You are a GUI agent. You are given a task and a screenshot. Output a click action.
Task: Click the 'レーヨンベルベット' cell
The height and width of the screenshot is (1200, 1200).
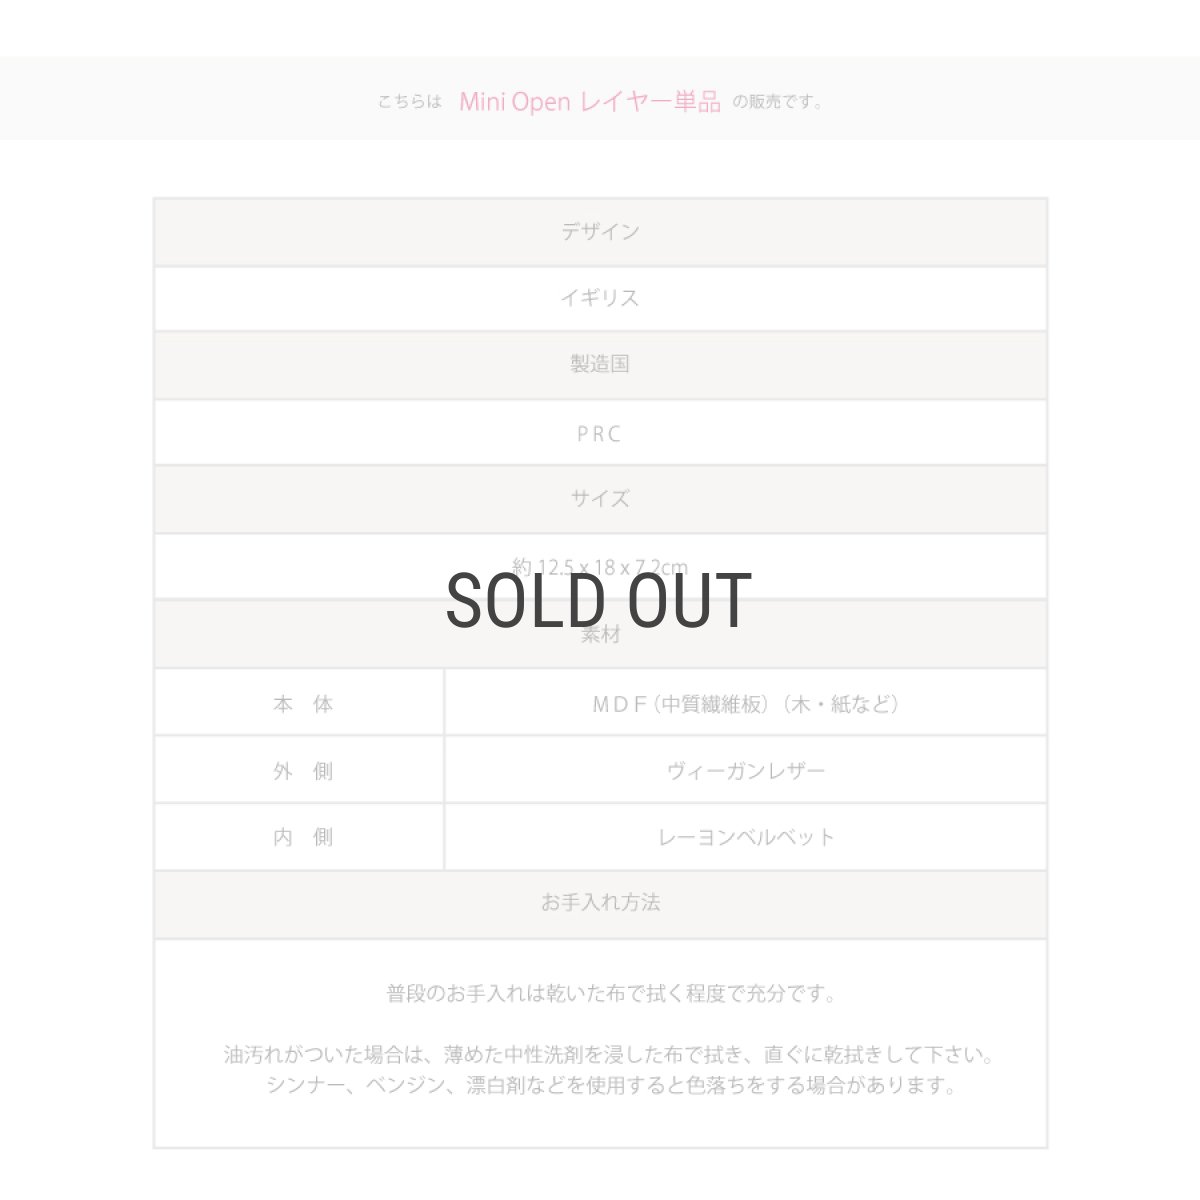click(745, 838)
